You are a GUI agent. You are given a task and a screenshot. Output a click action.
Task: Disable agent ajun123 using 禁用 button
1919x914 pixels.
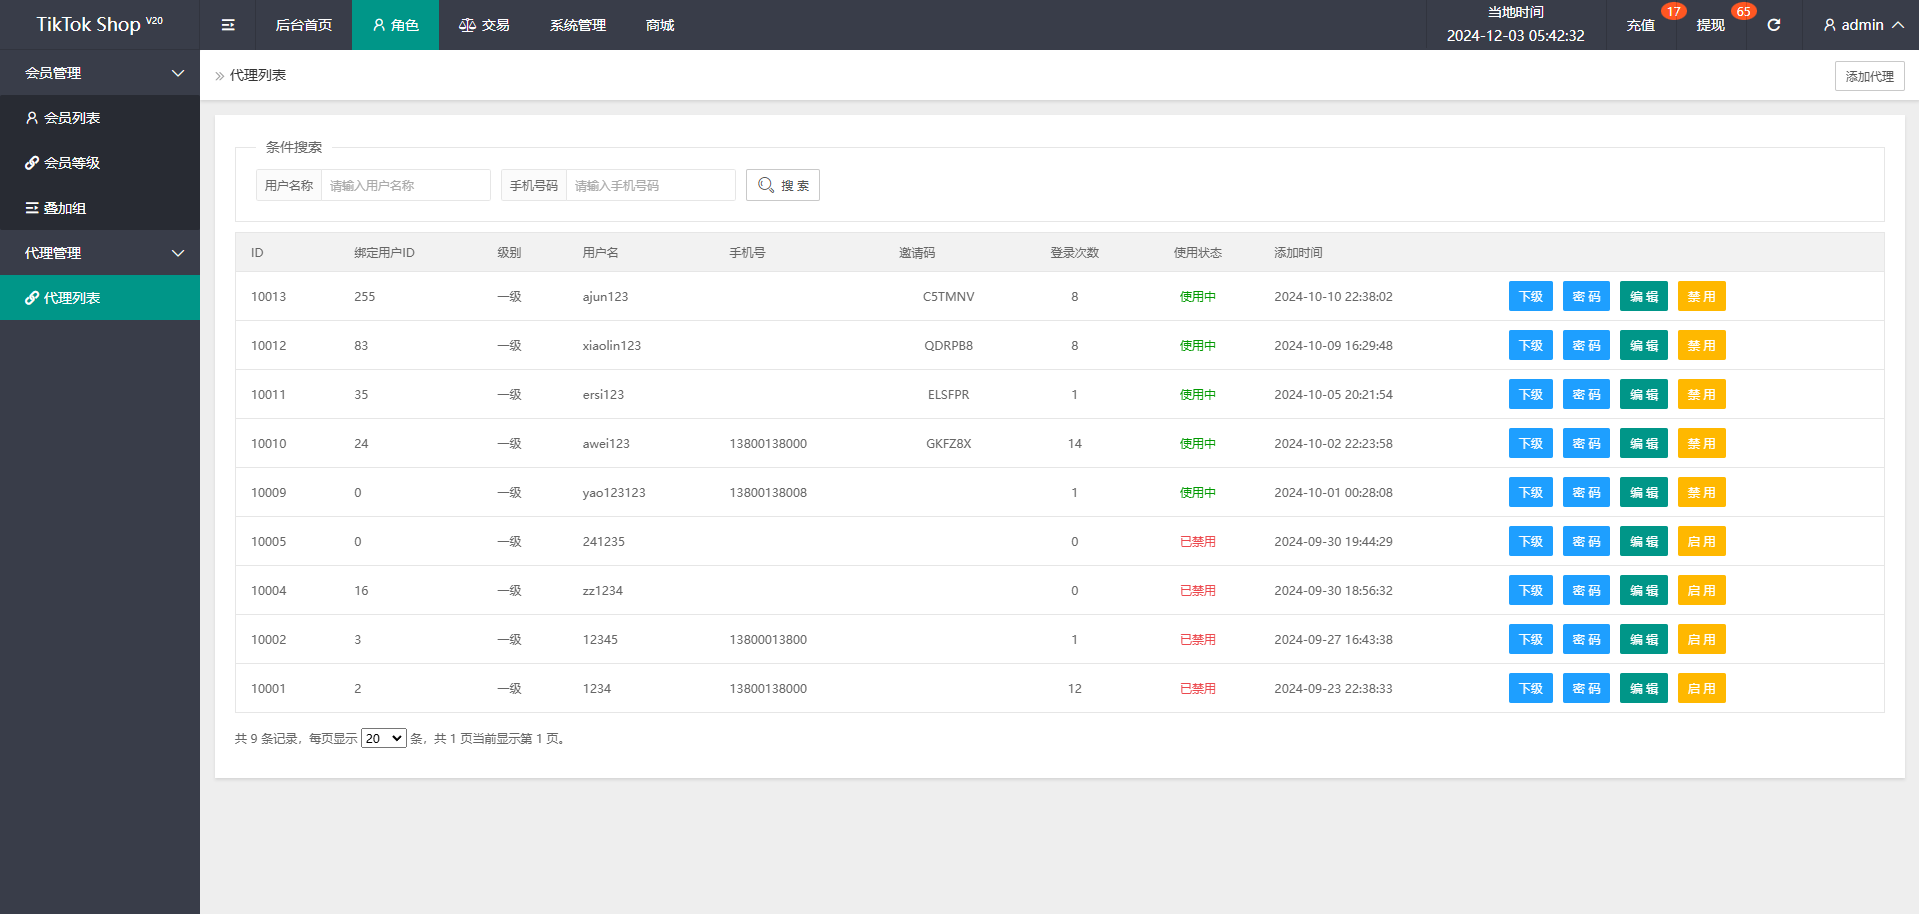click(1701, 296)
